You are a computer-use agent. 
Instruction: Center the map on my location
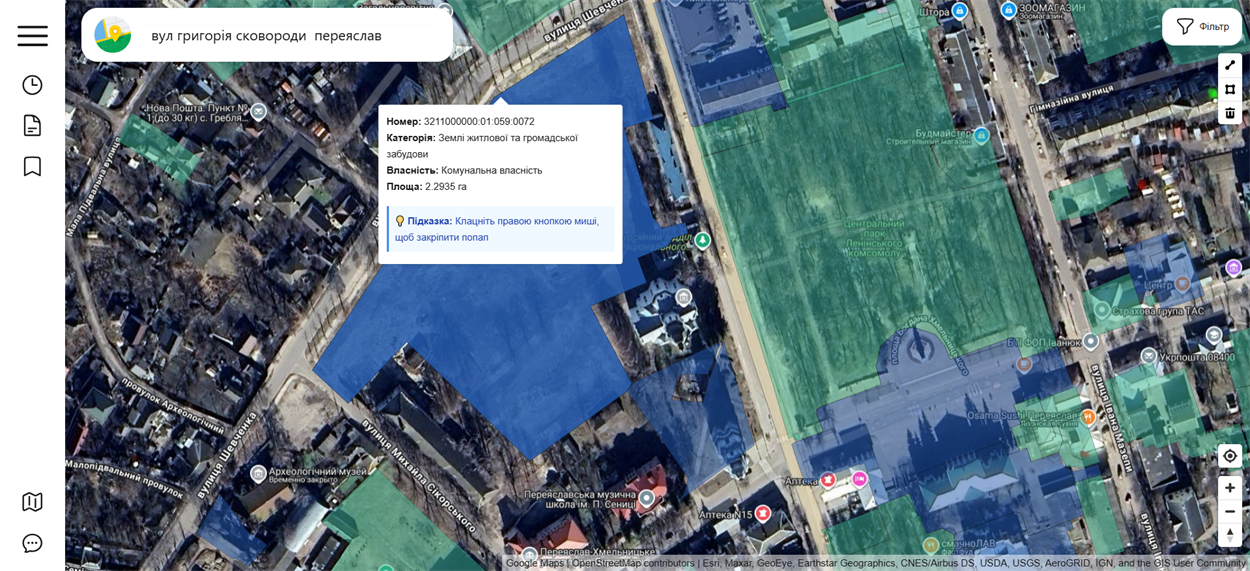[x=1230, y=456]
